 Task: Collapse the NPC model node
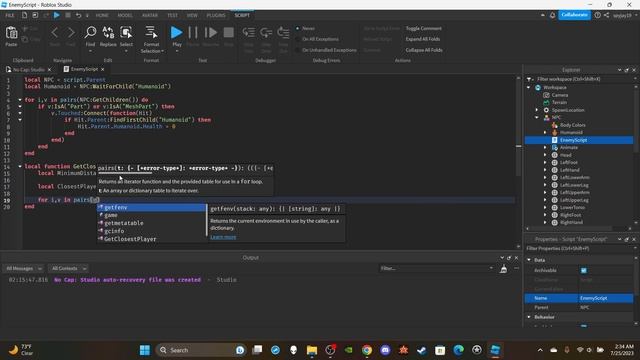click(537, 118)
